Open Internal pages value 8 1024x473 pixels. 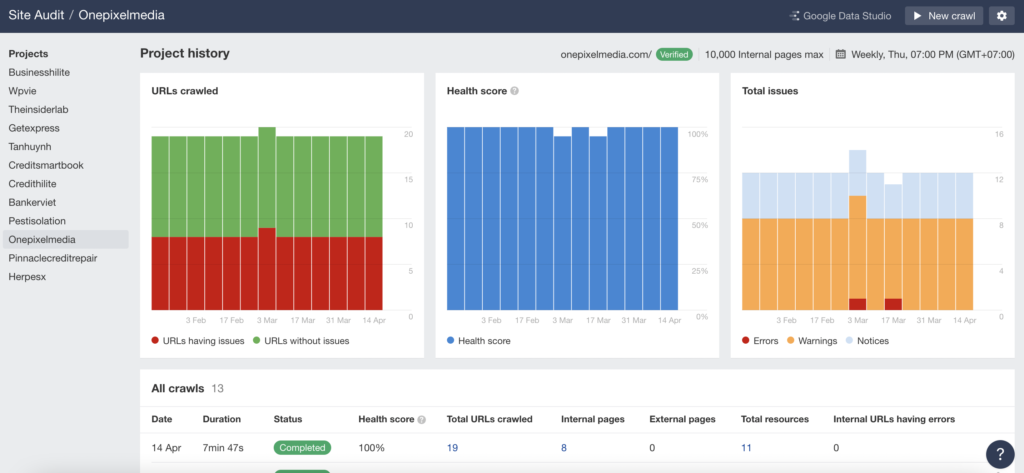click(564, 448)
